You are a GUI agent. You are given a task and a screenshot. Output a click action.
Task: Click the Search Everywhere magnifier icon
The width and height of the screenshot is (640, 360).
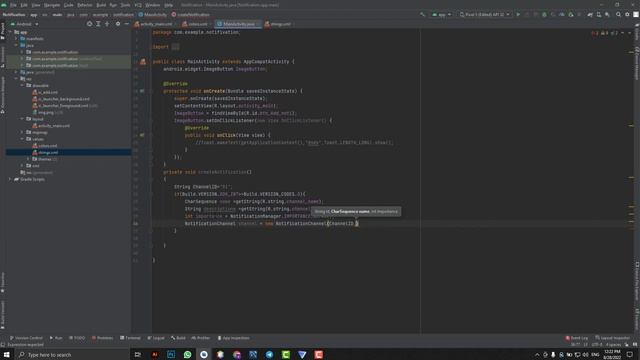[x=618, y=15]
